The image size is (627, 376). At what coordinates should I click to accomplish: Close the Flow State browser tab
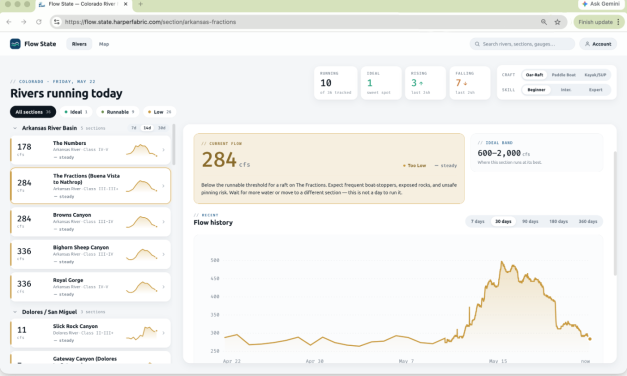[x=126, y=4]
